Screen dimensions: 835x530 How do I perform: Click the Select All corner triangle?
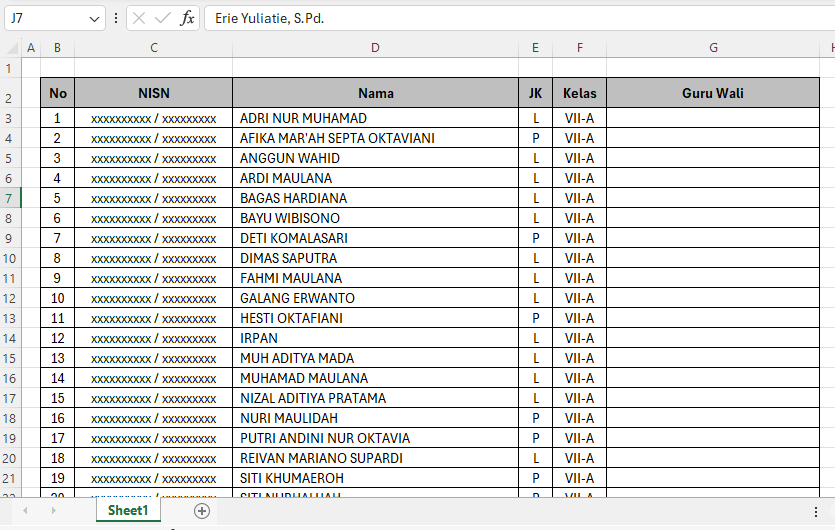[11, 48]
